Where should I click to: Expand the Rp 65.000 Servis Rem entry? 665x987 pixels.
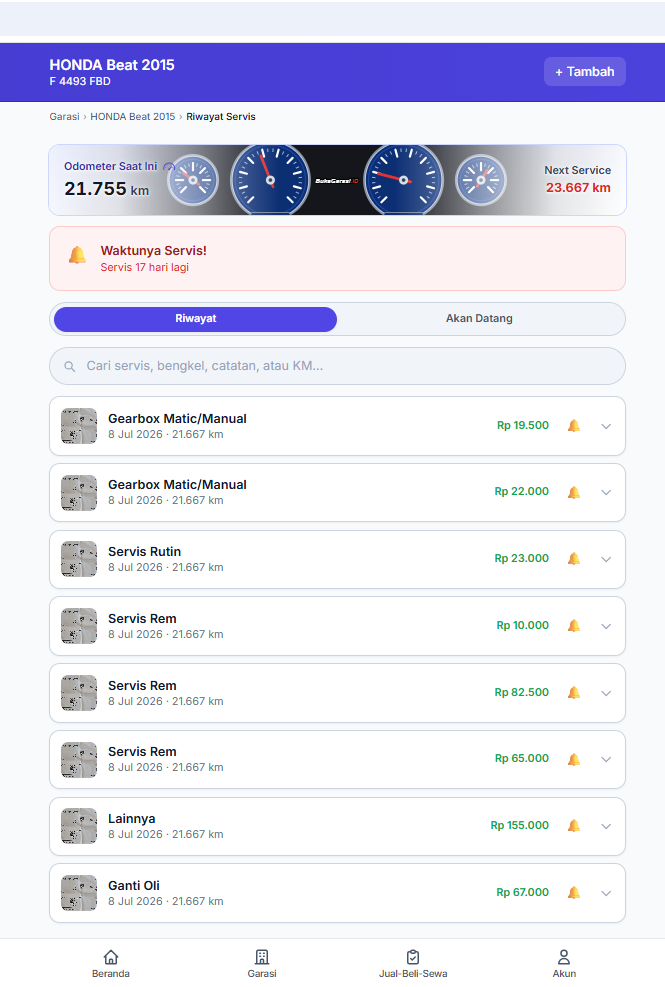pyautogui.click(x=606, y=759)
